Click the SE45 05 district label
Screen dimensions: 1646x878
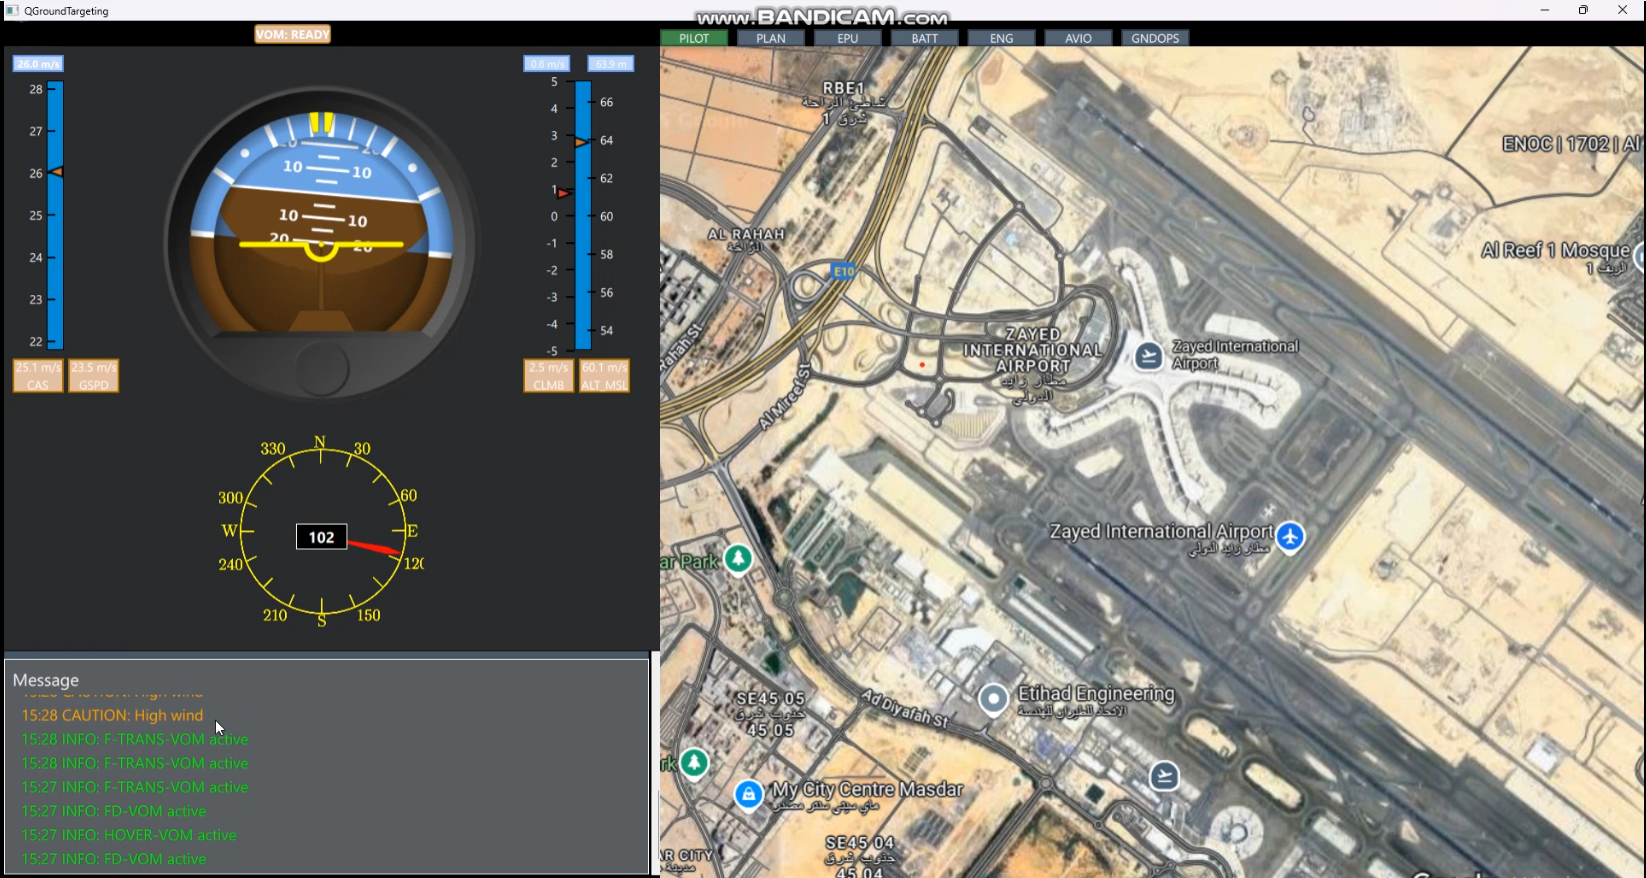770,698
